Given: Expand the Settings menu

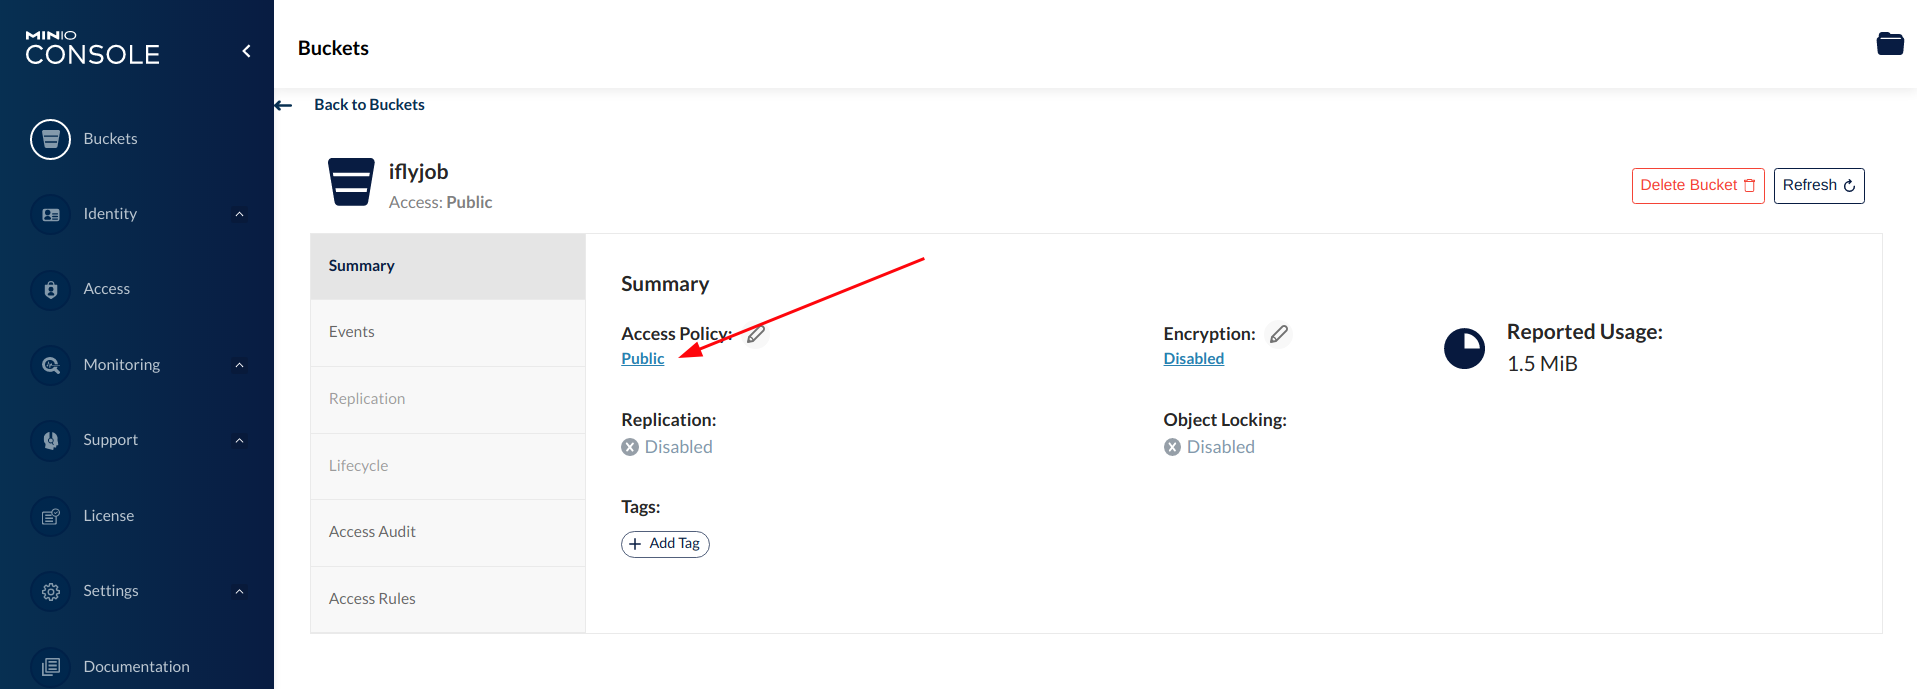Looking at the screenshot, I should pyautogui.click(x=239, y=591).
